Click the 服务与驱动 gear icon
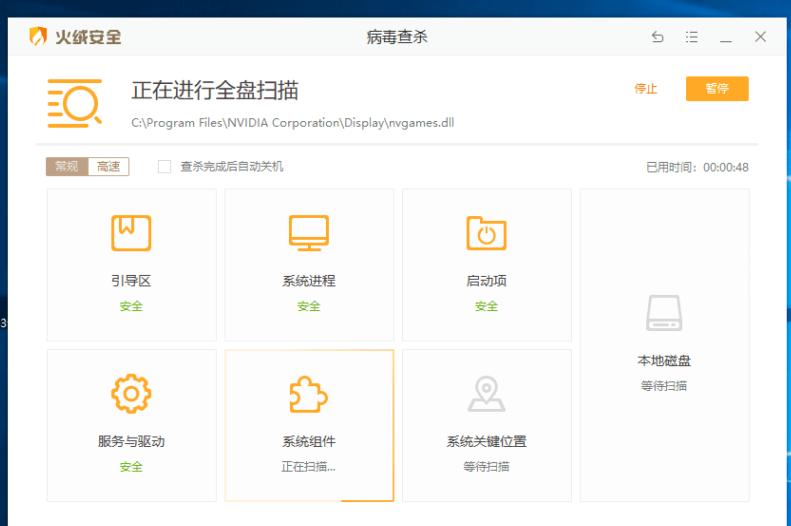This screenshot has width=791, height=526. coord(131,394)
